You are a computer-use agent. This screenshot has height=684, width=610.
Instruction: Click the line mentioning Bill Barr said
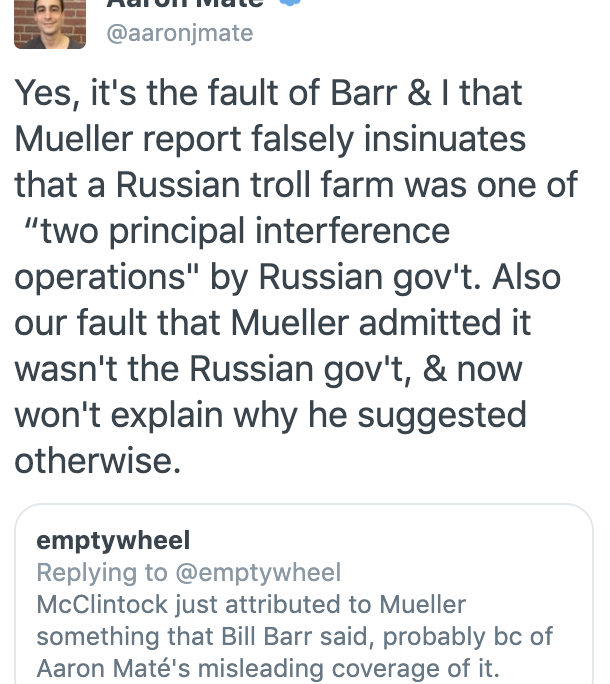tap(295, 636)
